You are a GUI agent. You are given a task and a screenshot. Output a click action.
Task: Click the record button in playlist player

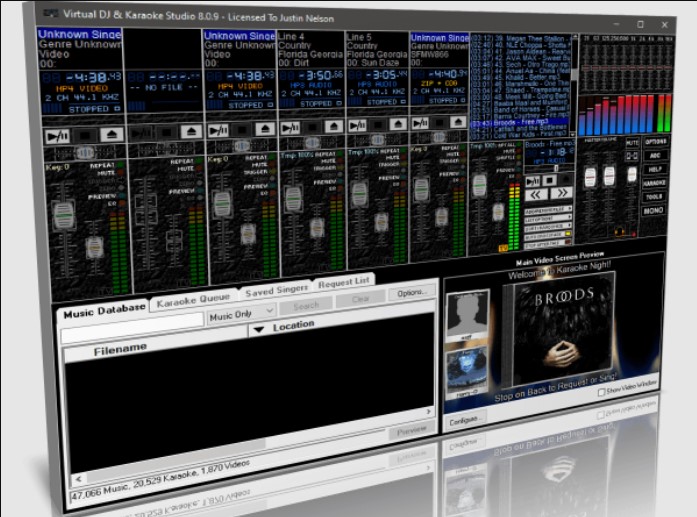coord(565,179)
